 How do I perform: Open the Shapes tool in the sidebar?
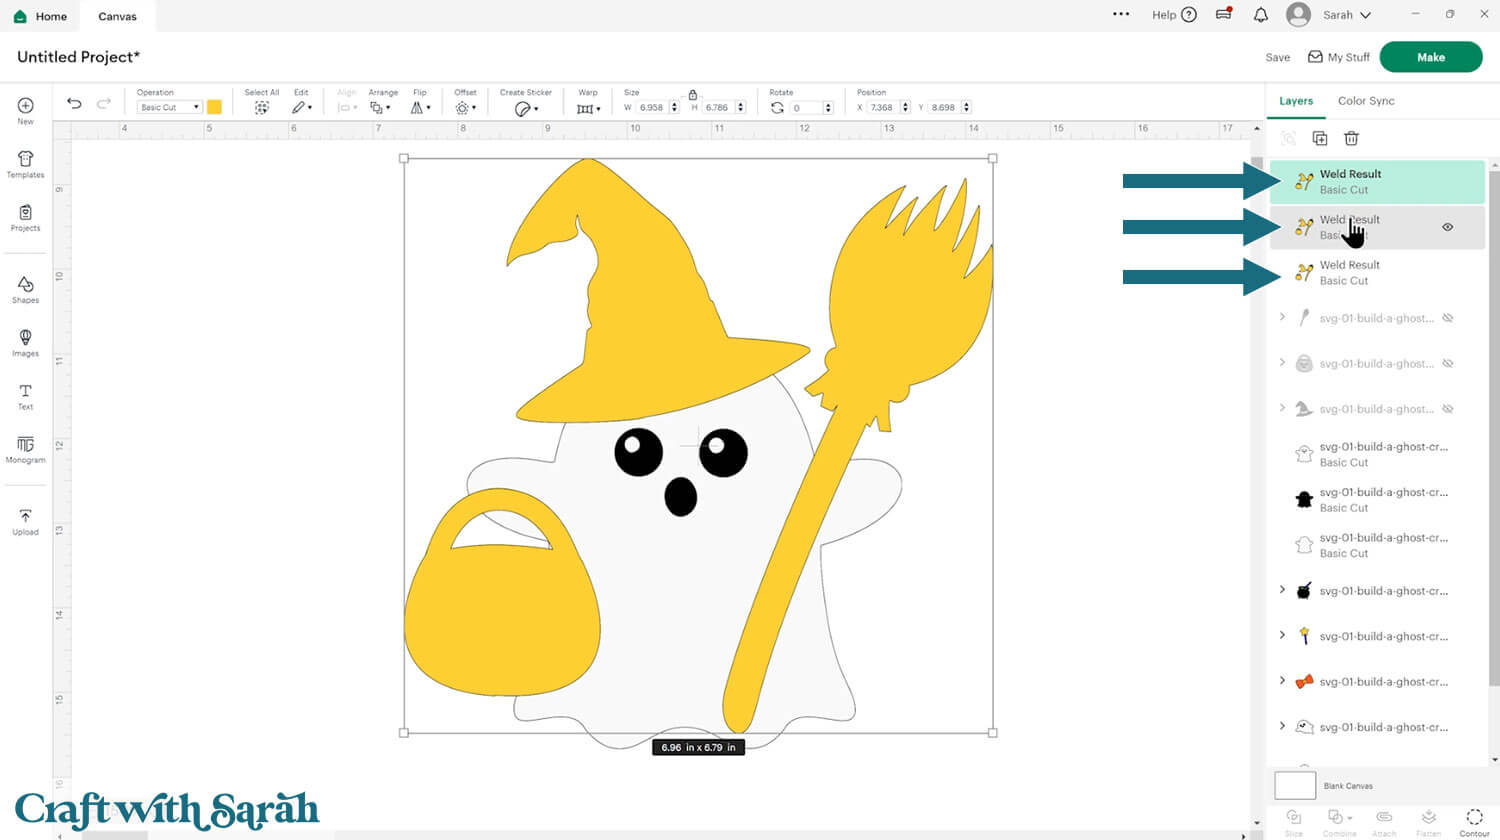click(x=25, y=289)
